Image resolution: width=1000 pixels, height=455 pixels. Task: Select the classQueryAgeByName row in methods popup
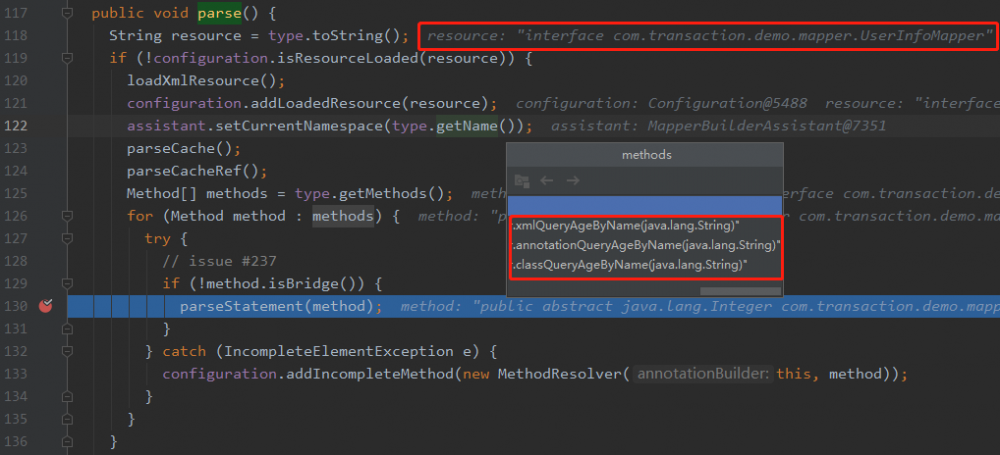(x=645, y=265)
